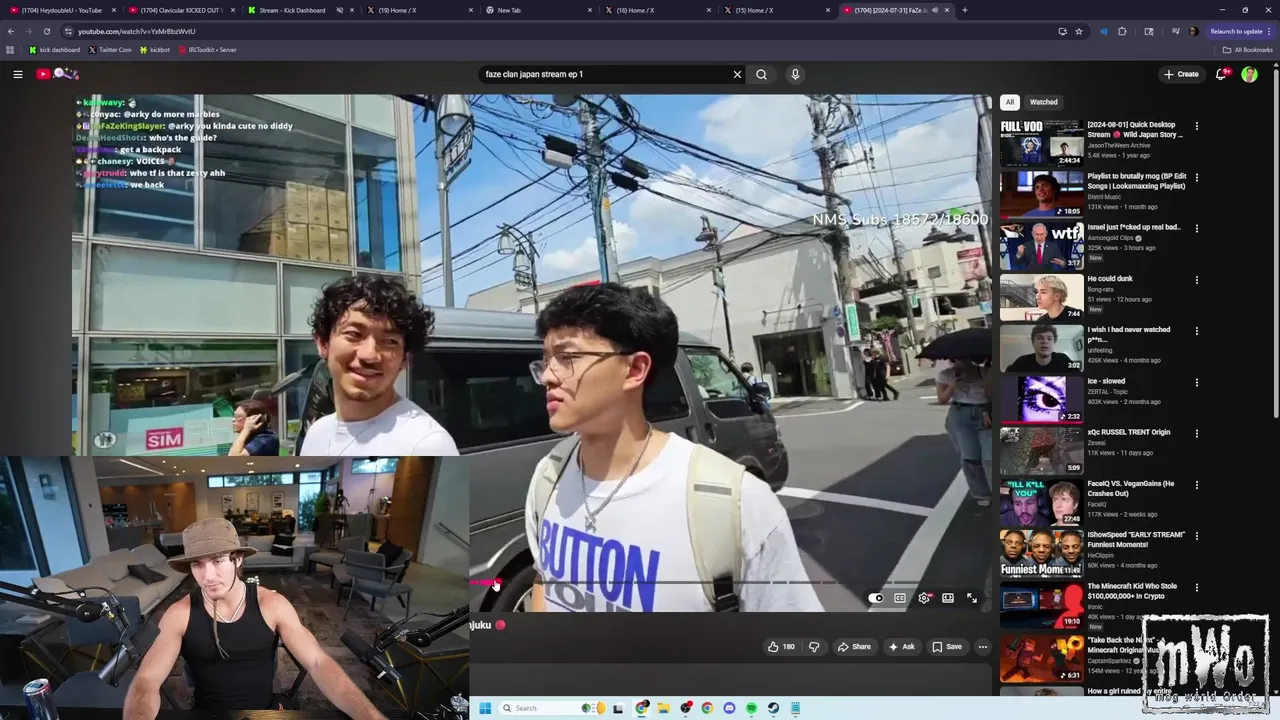Open a new Chrome tab with plus
This screenshot has height=720, width=1280.
[964, 10]
